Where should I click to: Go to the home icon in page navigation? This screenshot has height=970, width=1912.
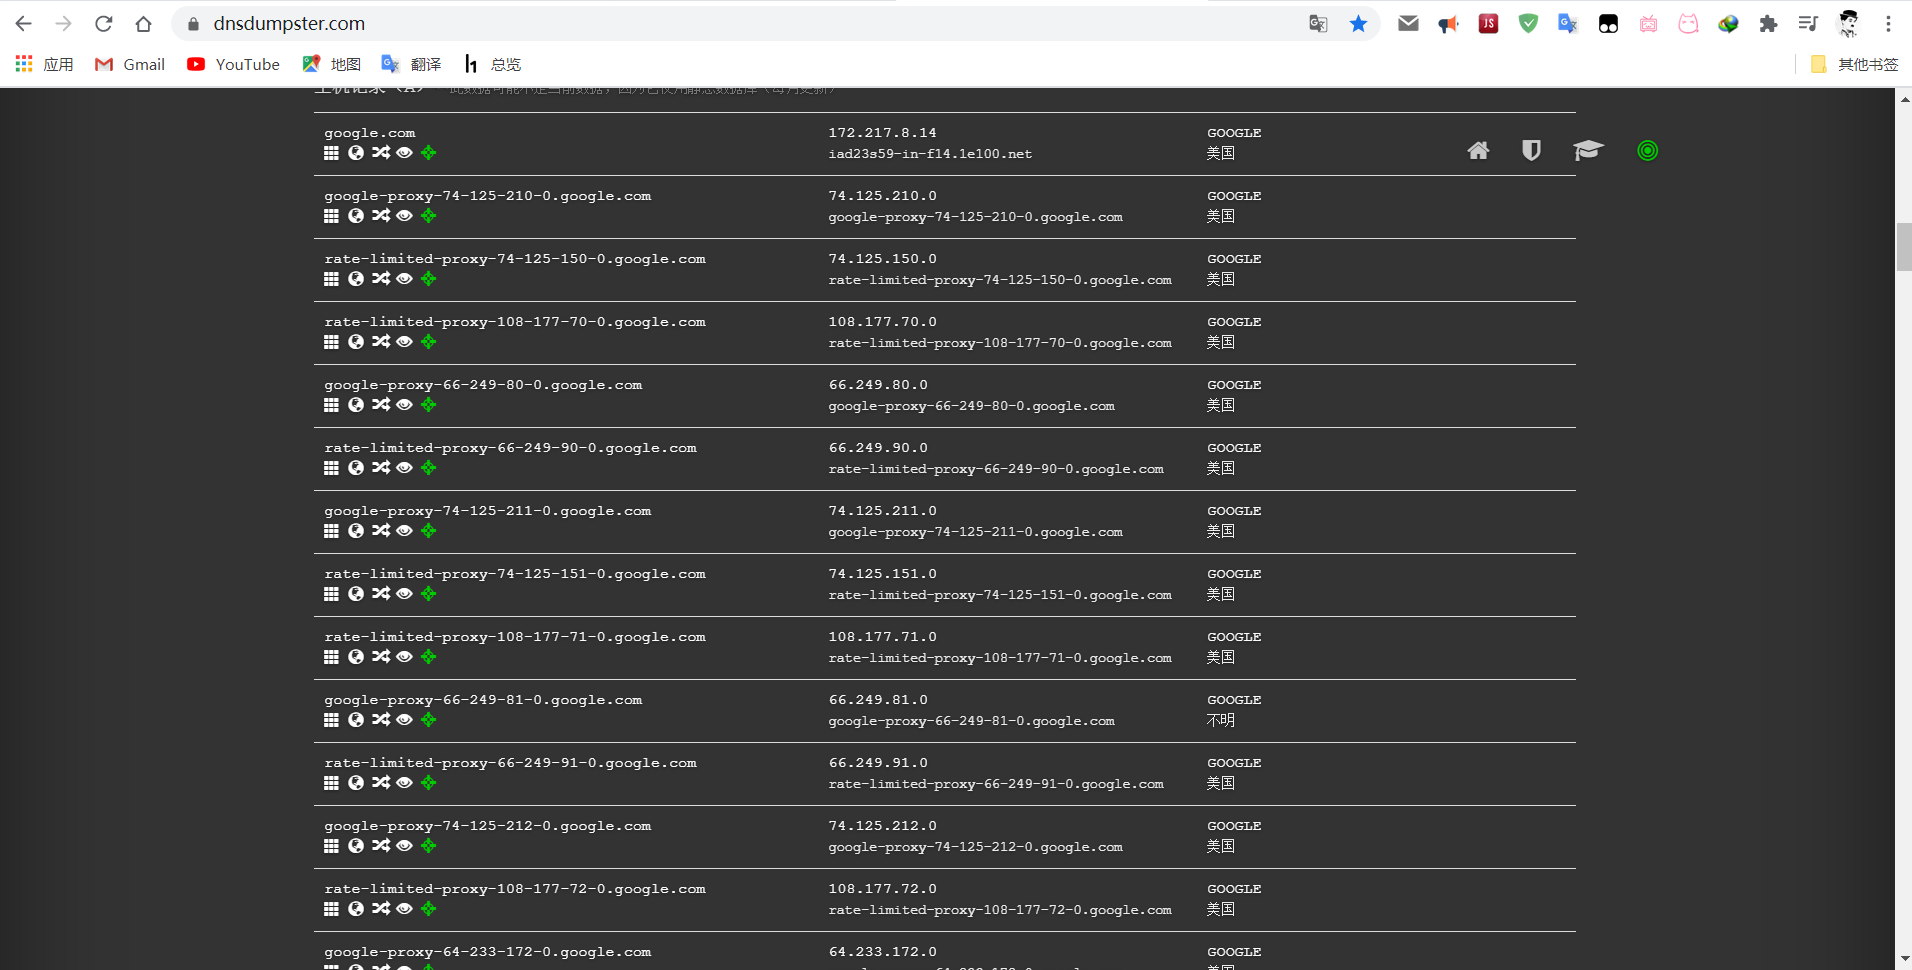(x=1478, y=151)
